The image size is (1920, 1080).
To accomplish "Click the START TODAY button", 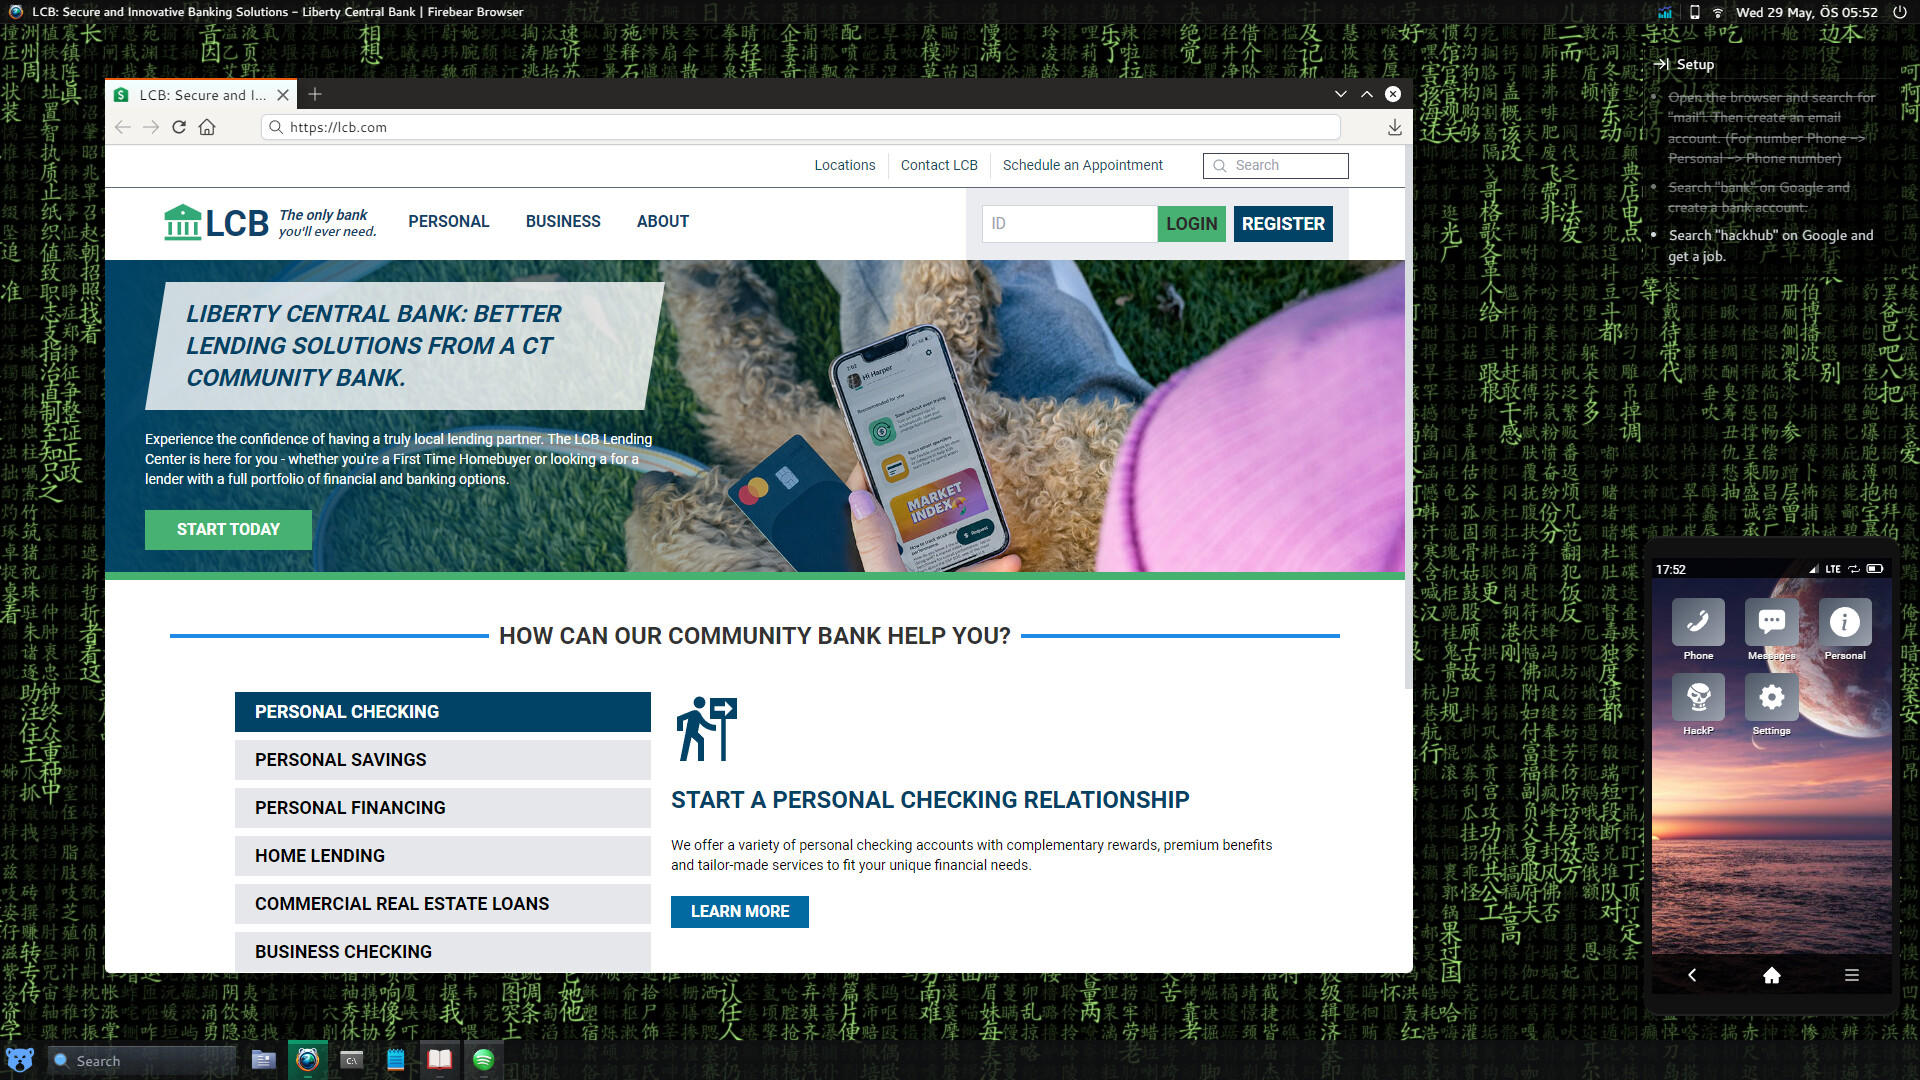I will [x=228, y=529].
